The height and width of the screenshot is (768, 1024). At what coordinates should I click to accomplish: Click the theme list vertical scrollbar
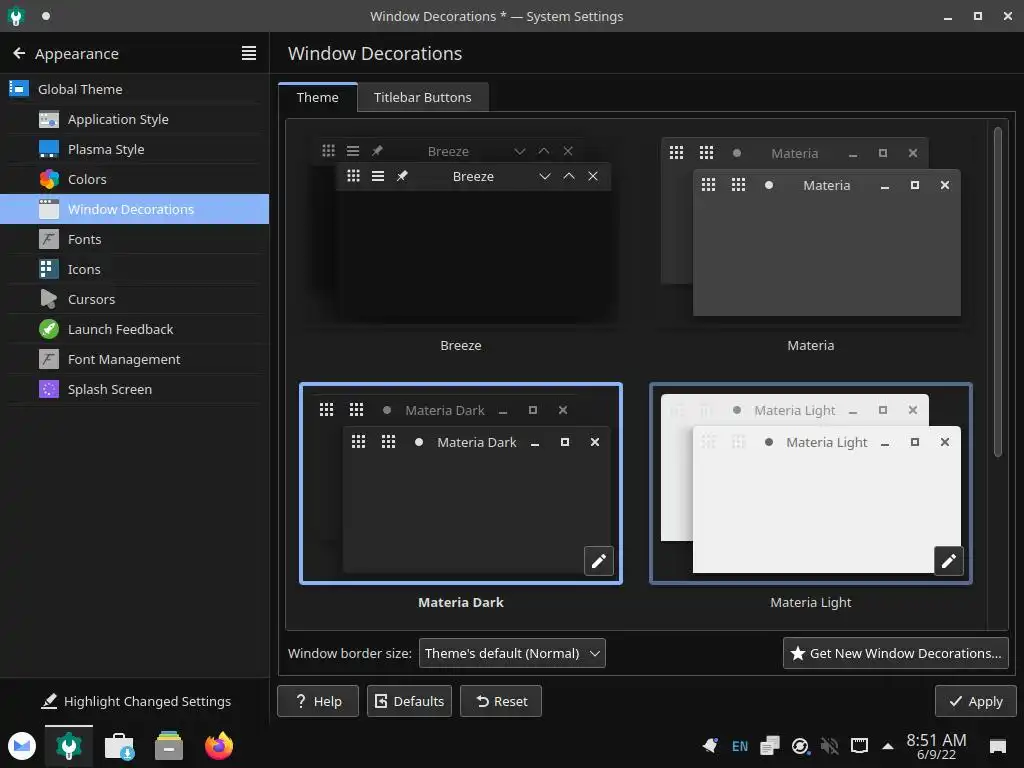998,293
